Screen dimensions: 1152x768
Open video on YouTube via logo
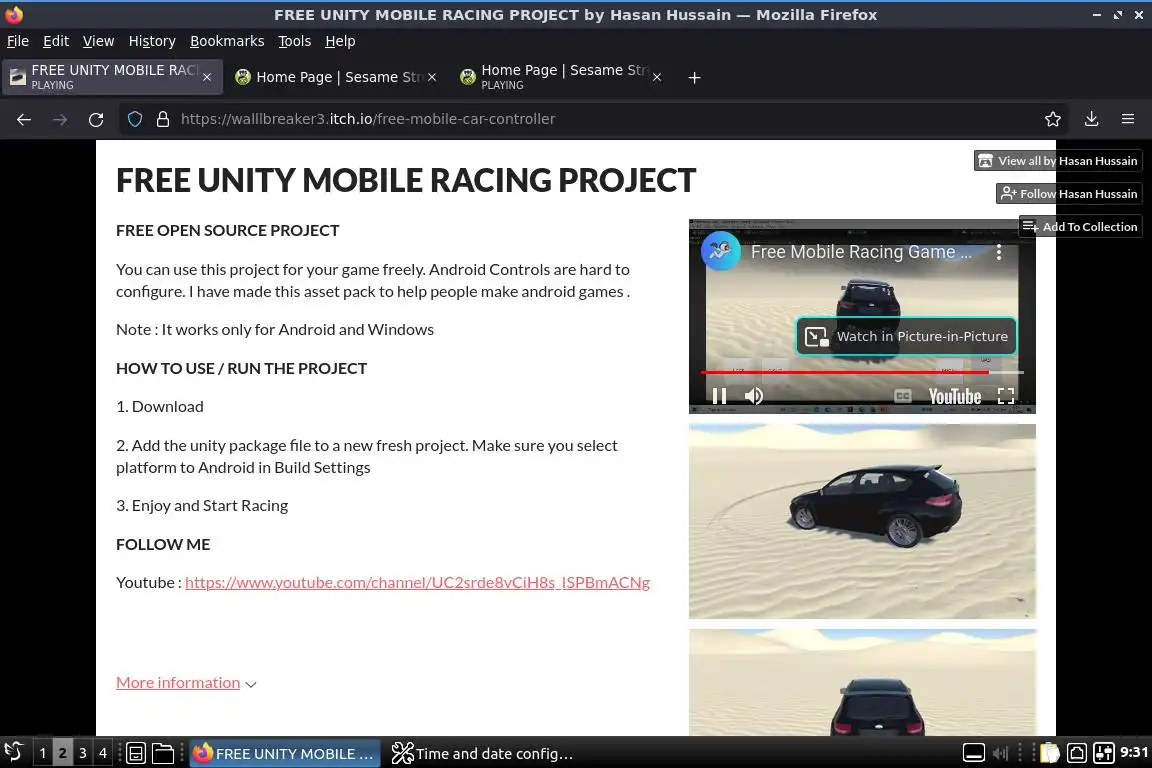point(954,397)
